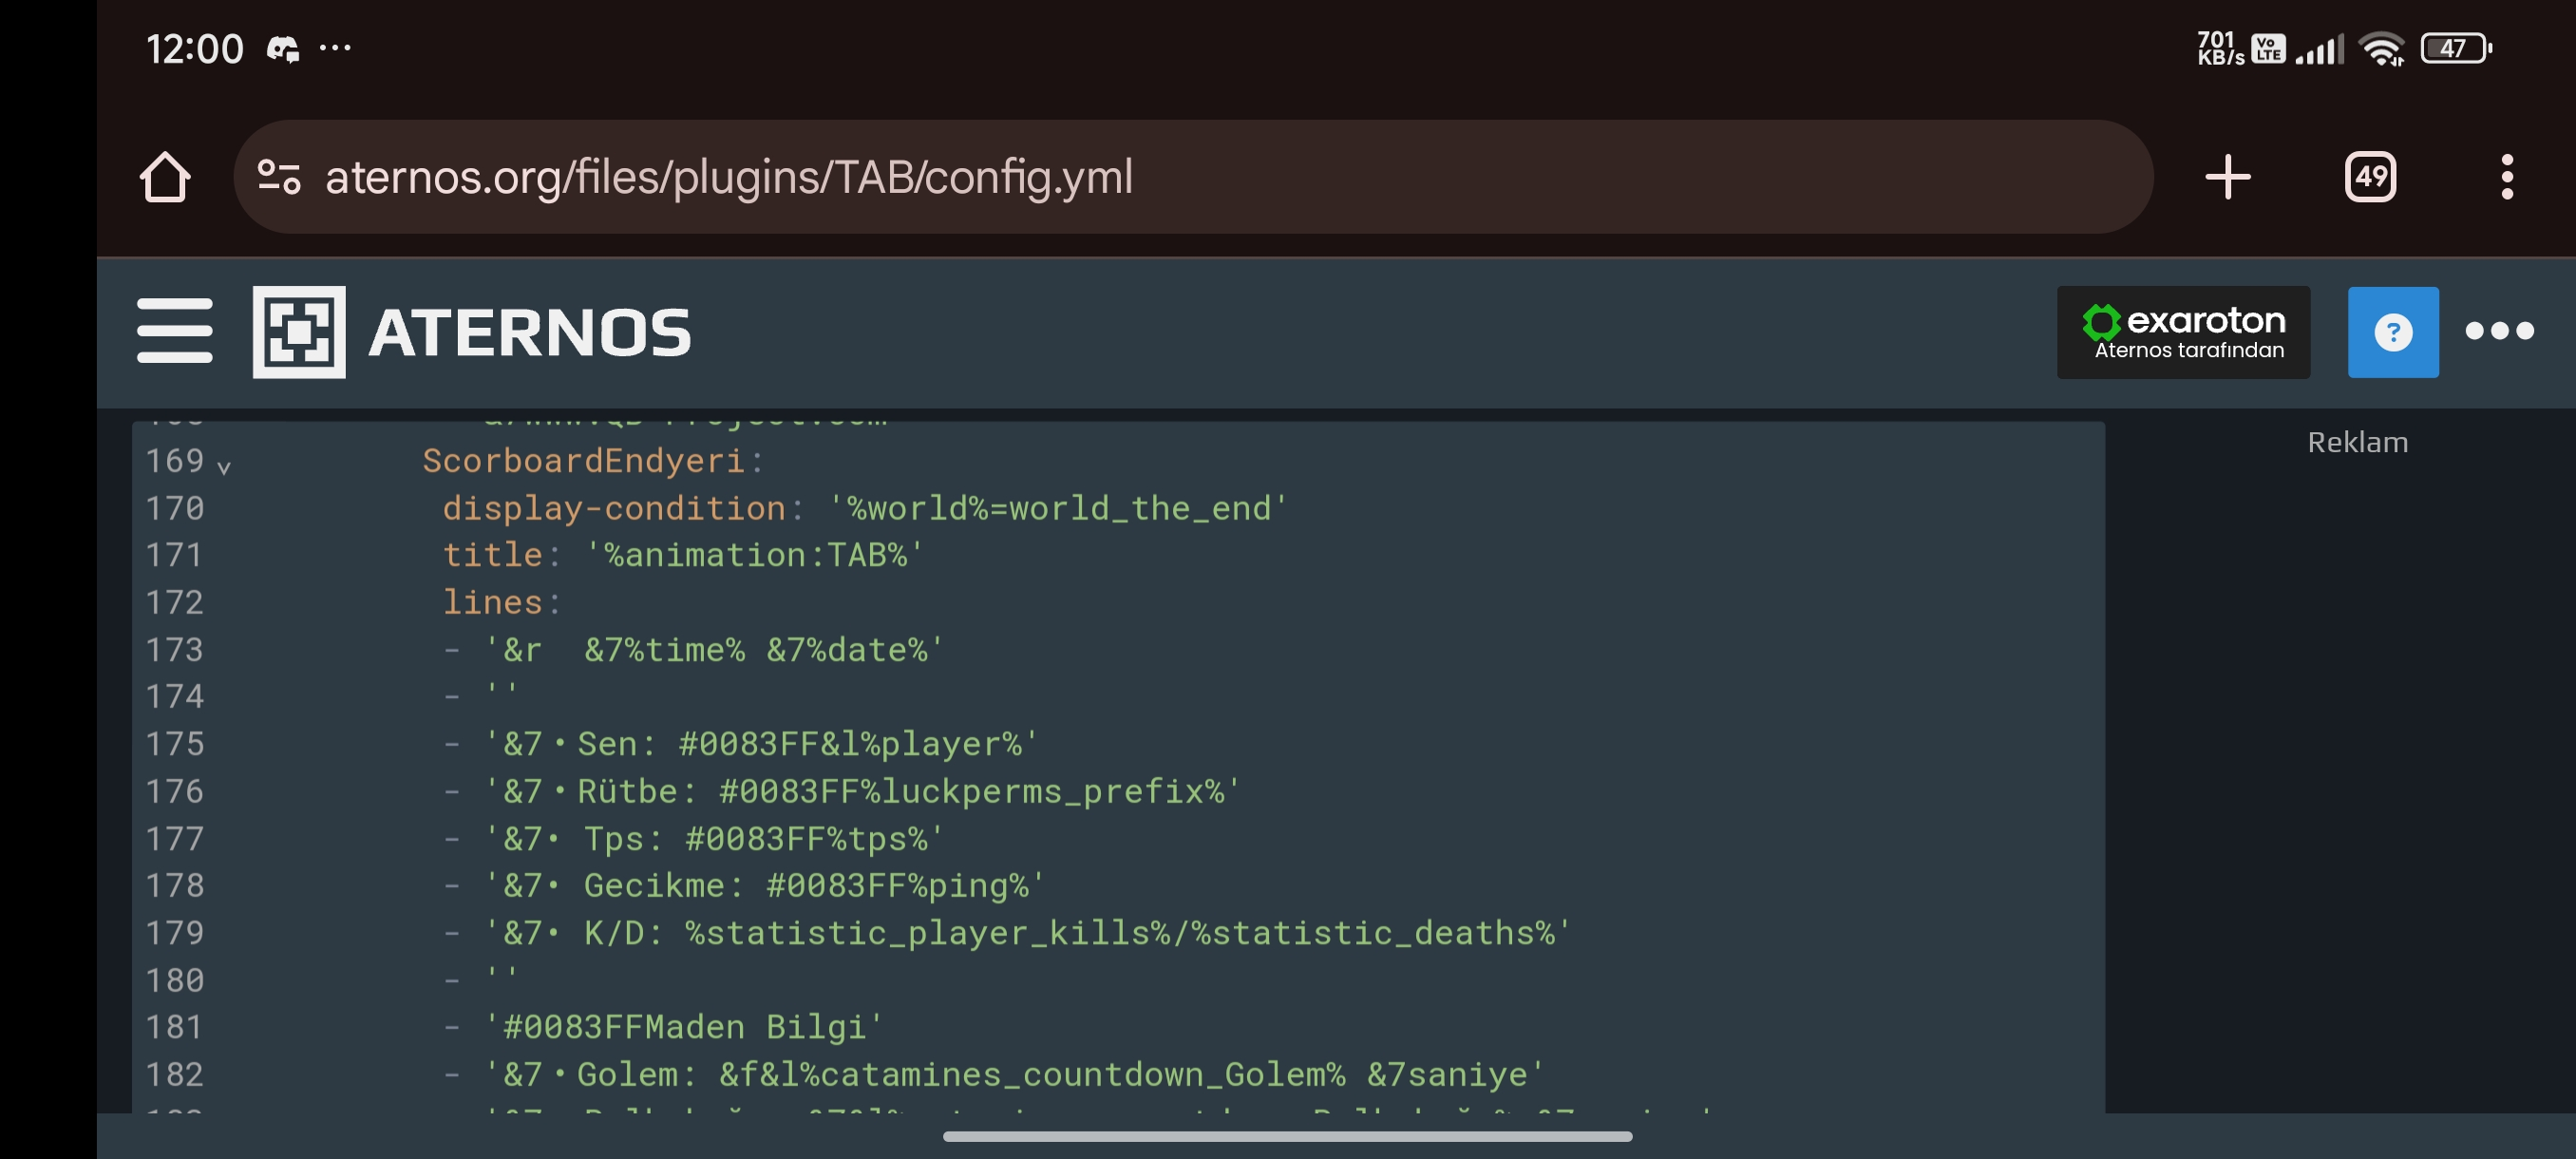Image resolution: width=2576 pixels, height=1159 pixels.
Task: Click the ATERNOS wordmark
Action: [530, 332]
